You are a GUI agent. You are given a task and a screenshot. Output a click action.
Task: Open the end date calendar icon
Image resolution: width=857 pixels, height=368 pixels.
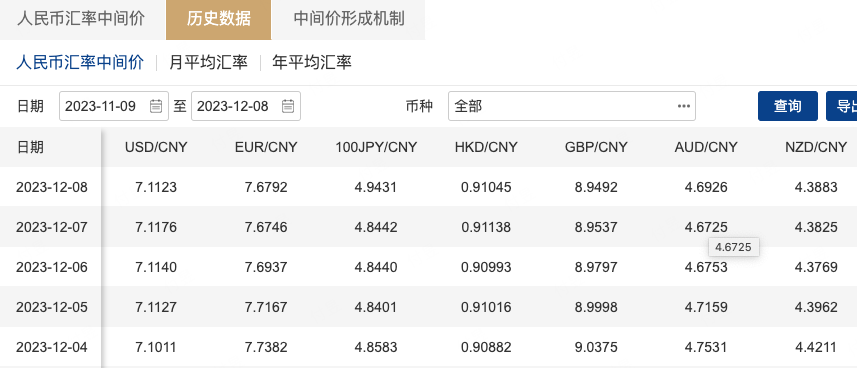288,106
